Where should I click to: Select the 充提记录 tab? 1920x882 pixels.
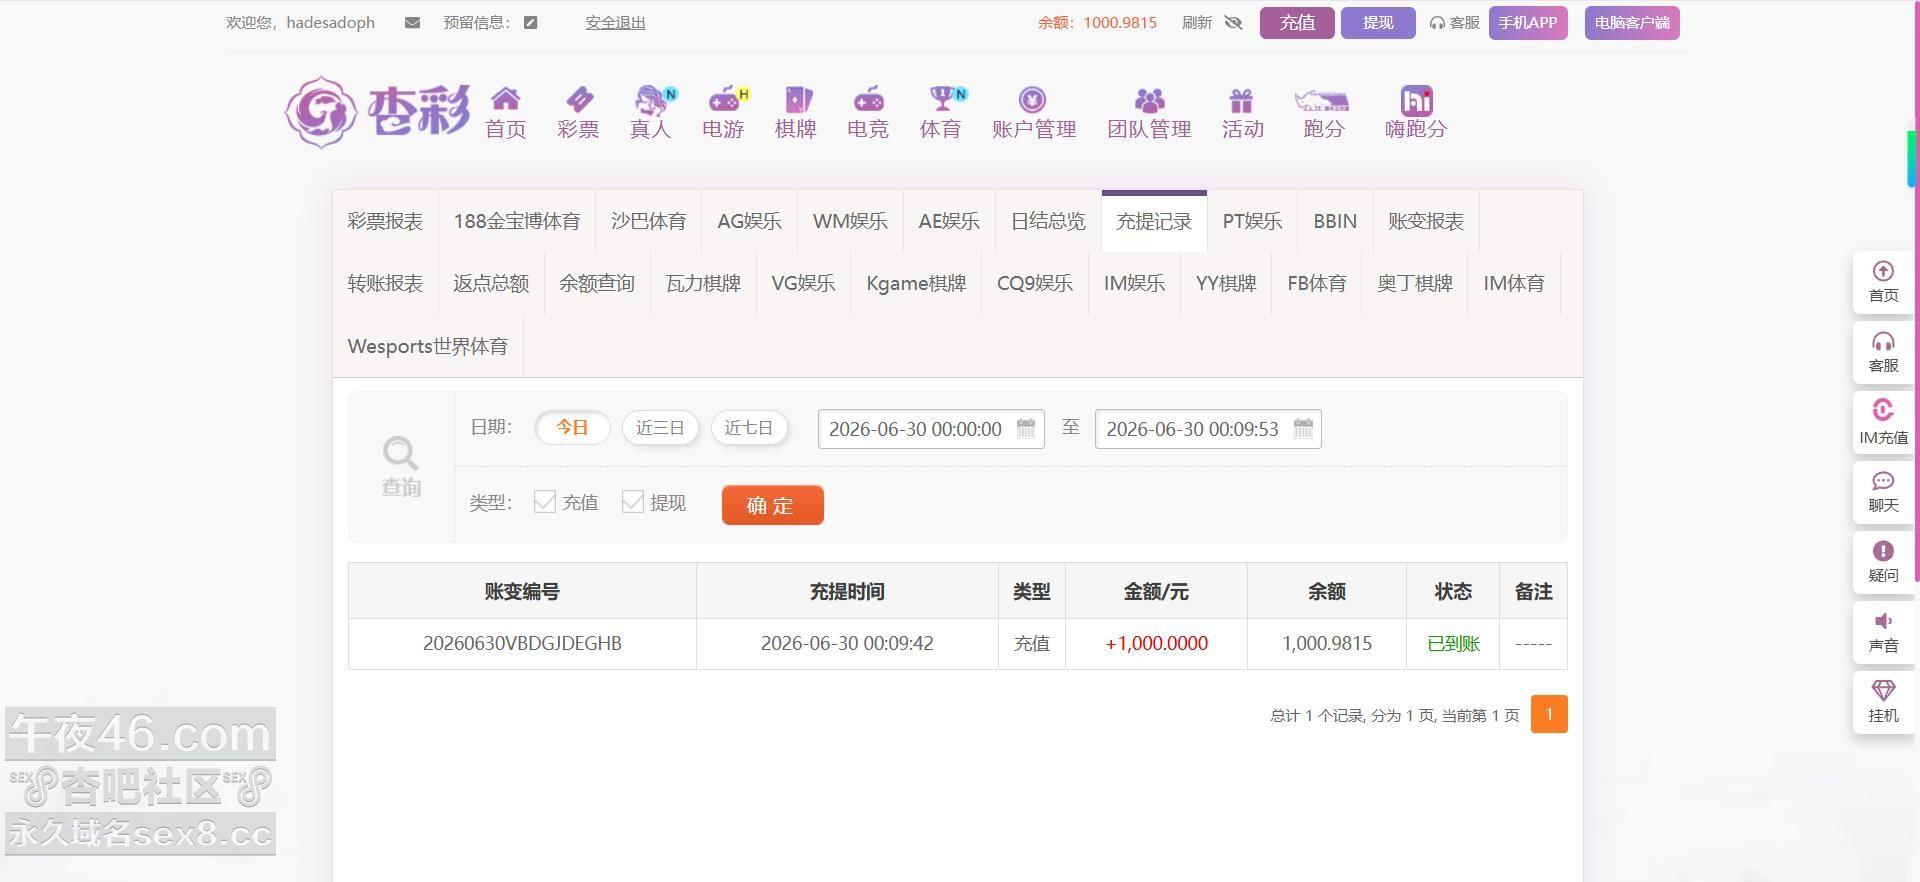click(x=1154, y=221)
